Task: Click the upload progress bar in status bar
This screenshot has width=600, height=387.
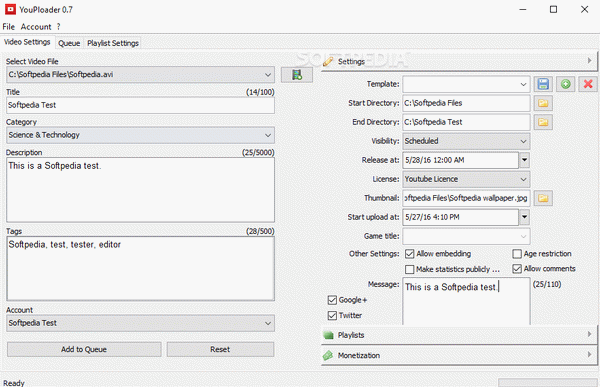Action: click(x=548, y=382)
